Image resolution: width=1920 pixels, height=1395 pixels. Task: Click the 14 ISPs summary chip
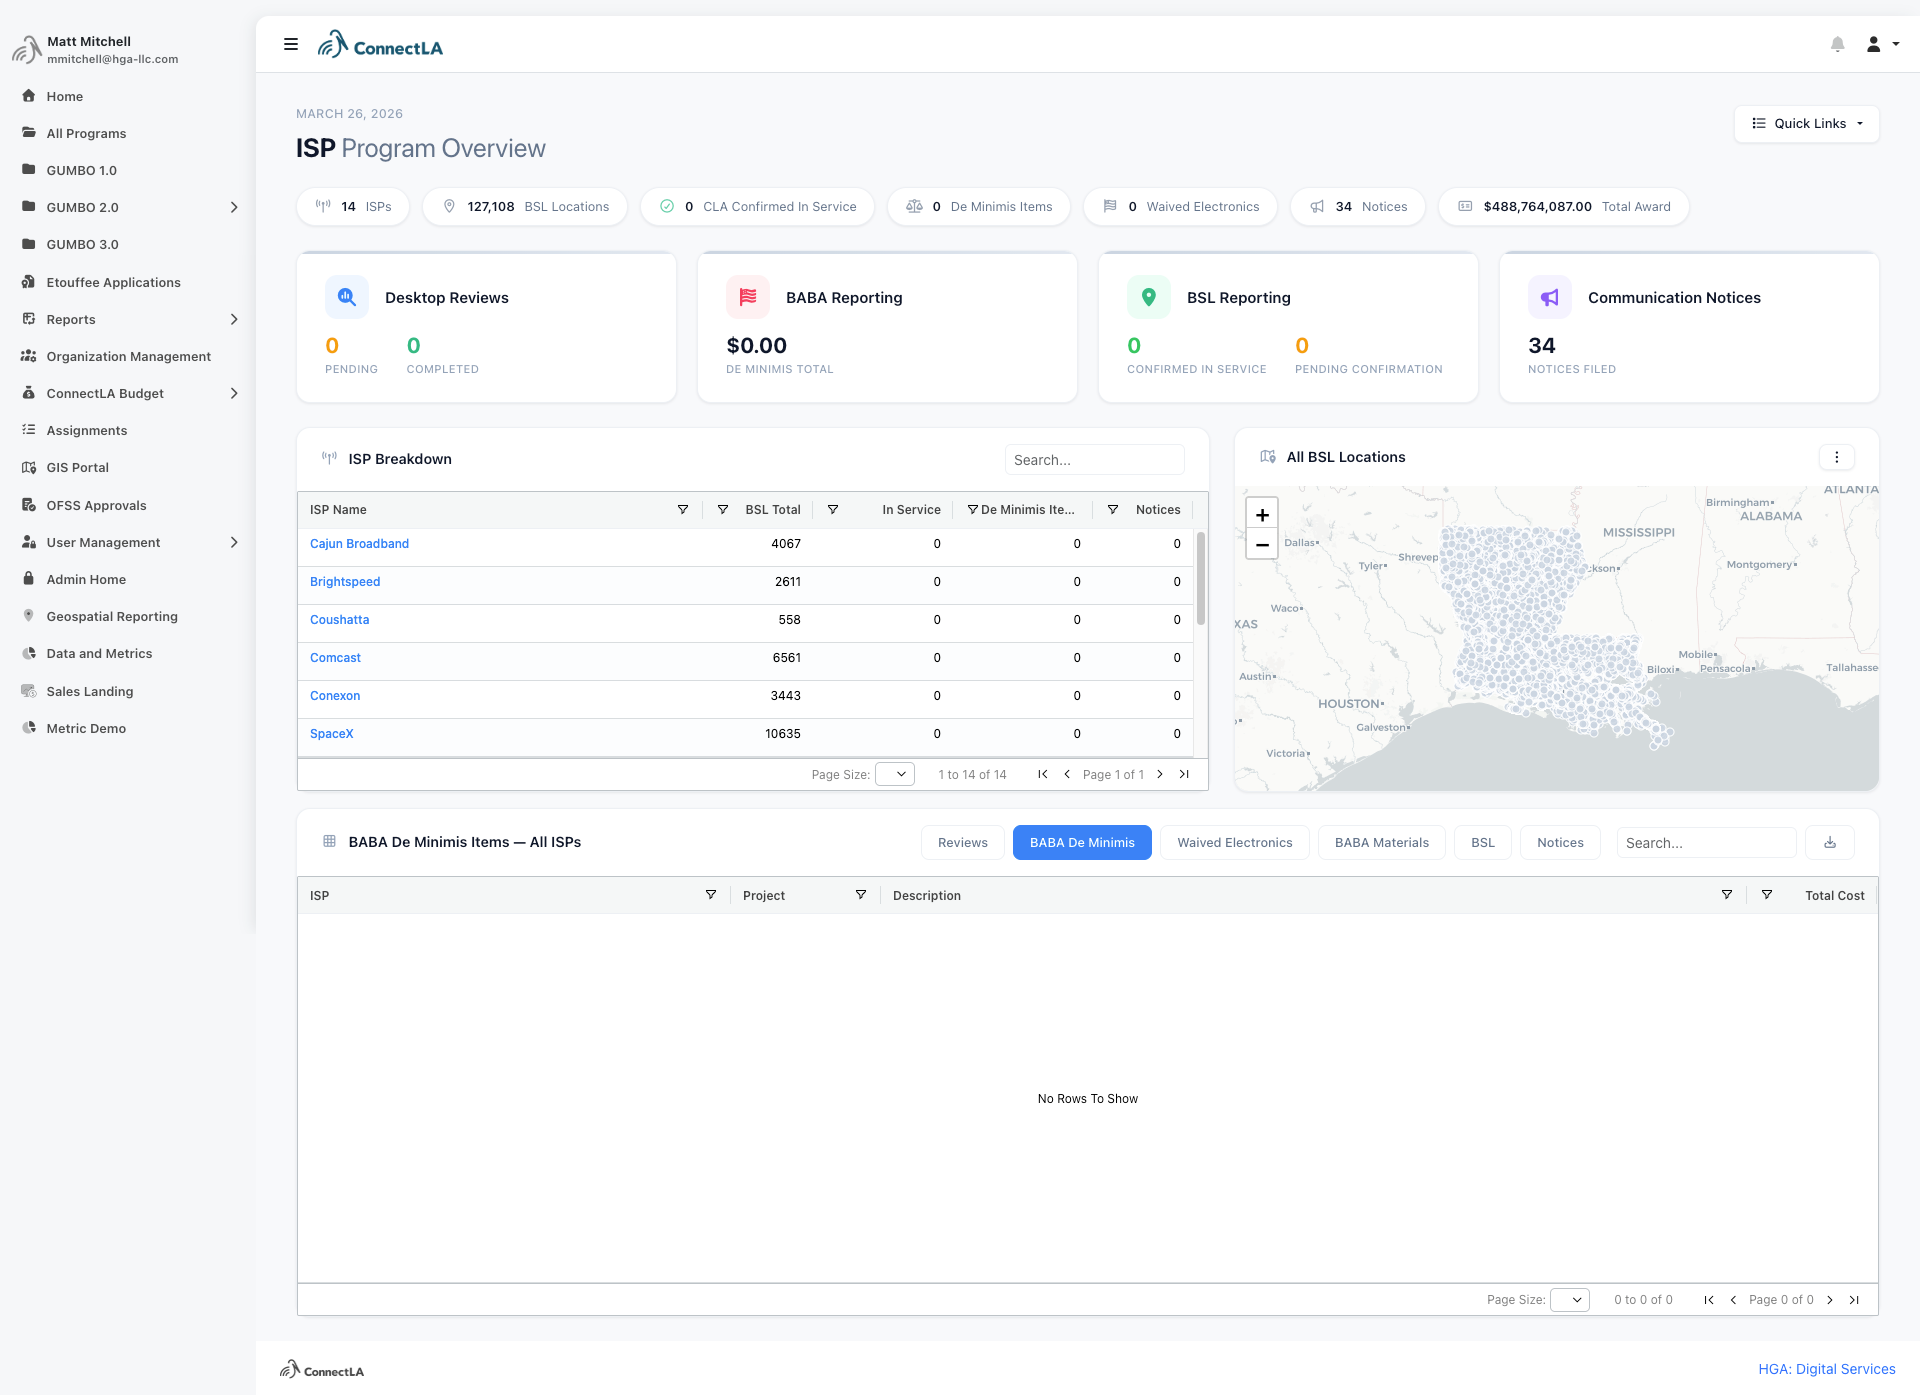click(353, 207)
